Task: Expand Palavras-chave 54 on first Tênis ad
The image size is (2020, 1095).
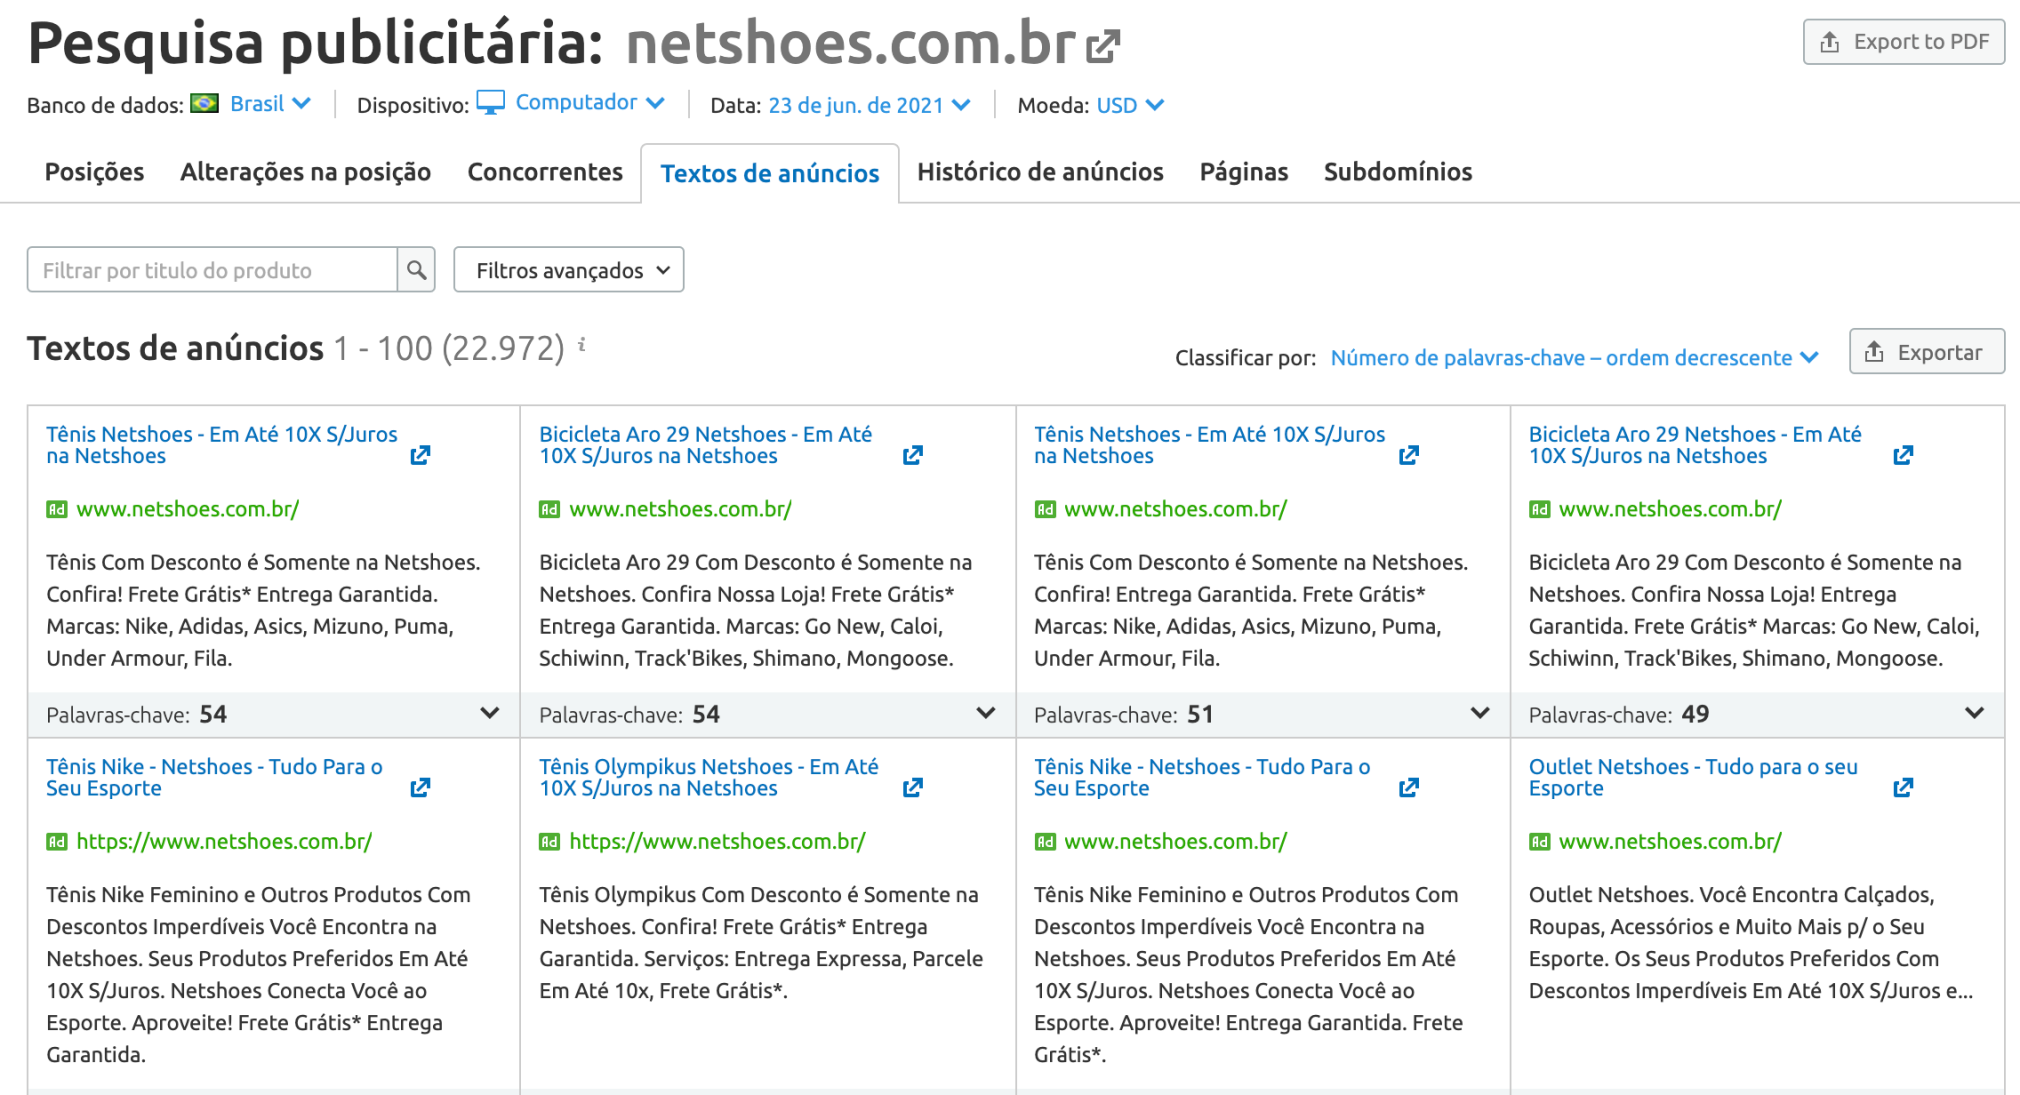Action: pyautogui.click(x=489, y=713)
